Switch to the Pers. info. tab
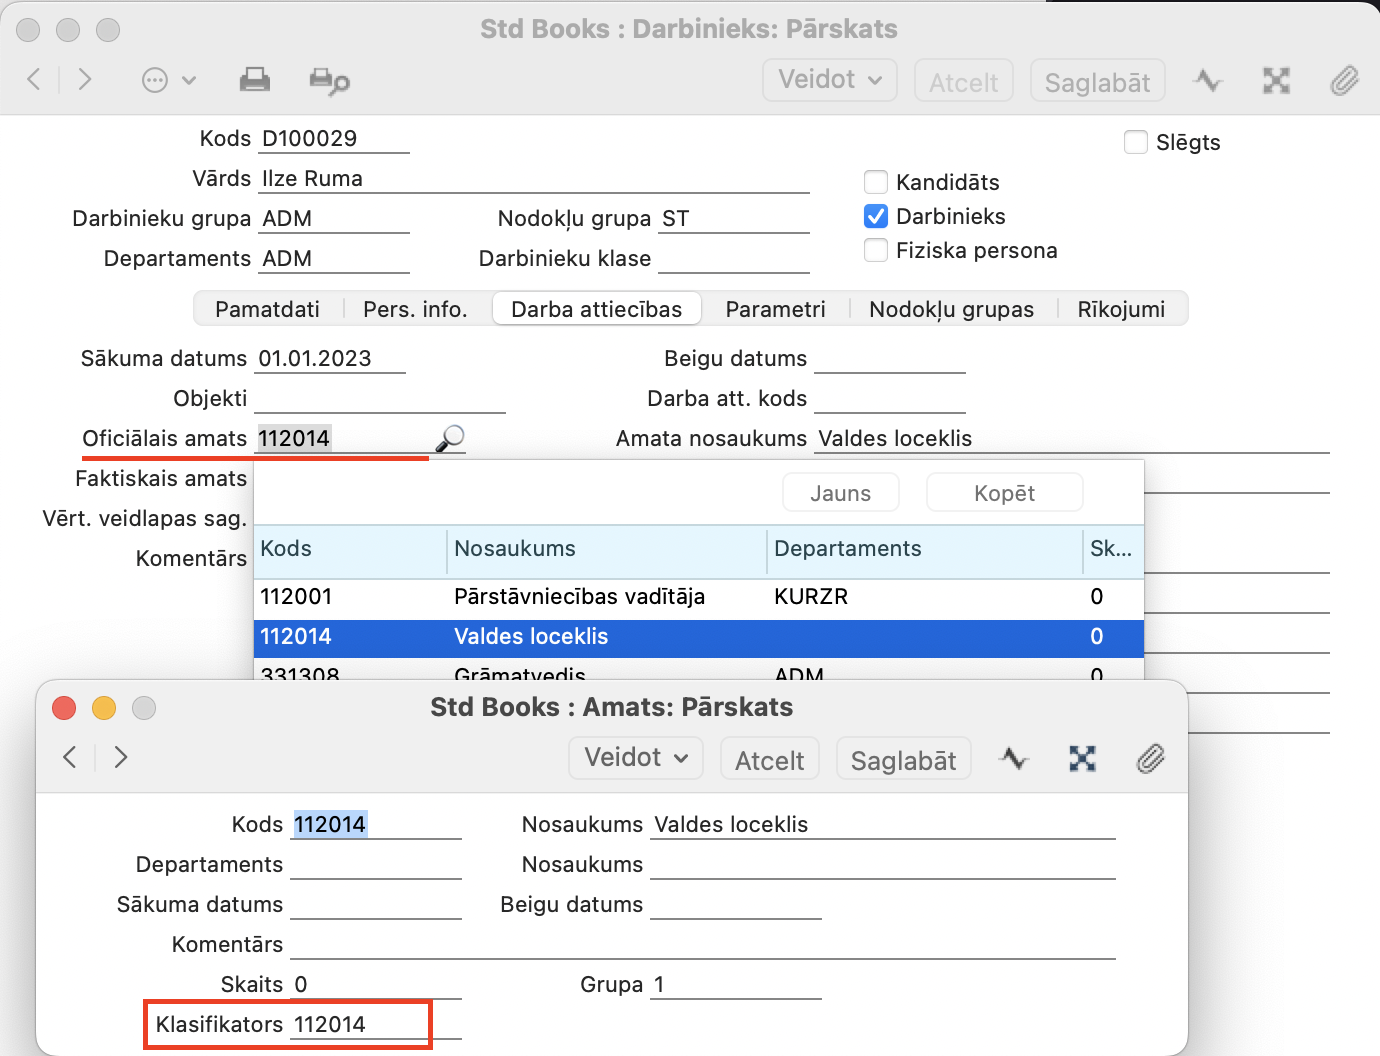Screen dimensions: 1380x1056 [415, 309]
